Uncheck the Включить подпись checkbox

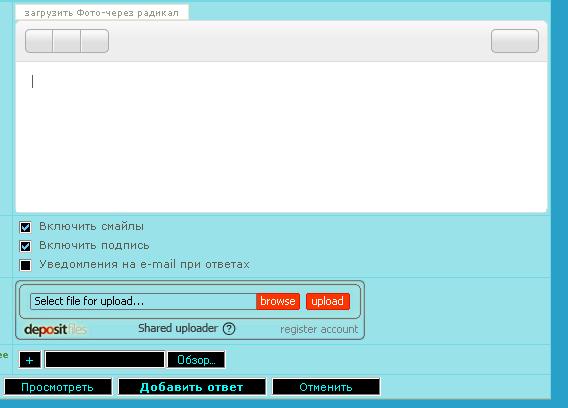[x=25, y=246]
